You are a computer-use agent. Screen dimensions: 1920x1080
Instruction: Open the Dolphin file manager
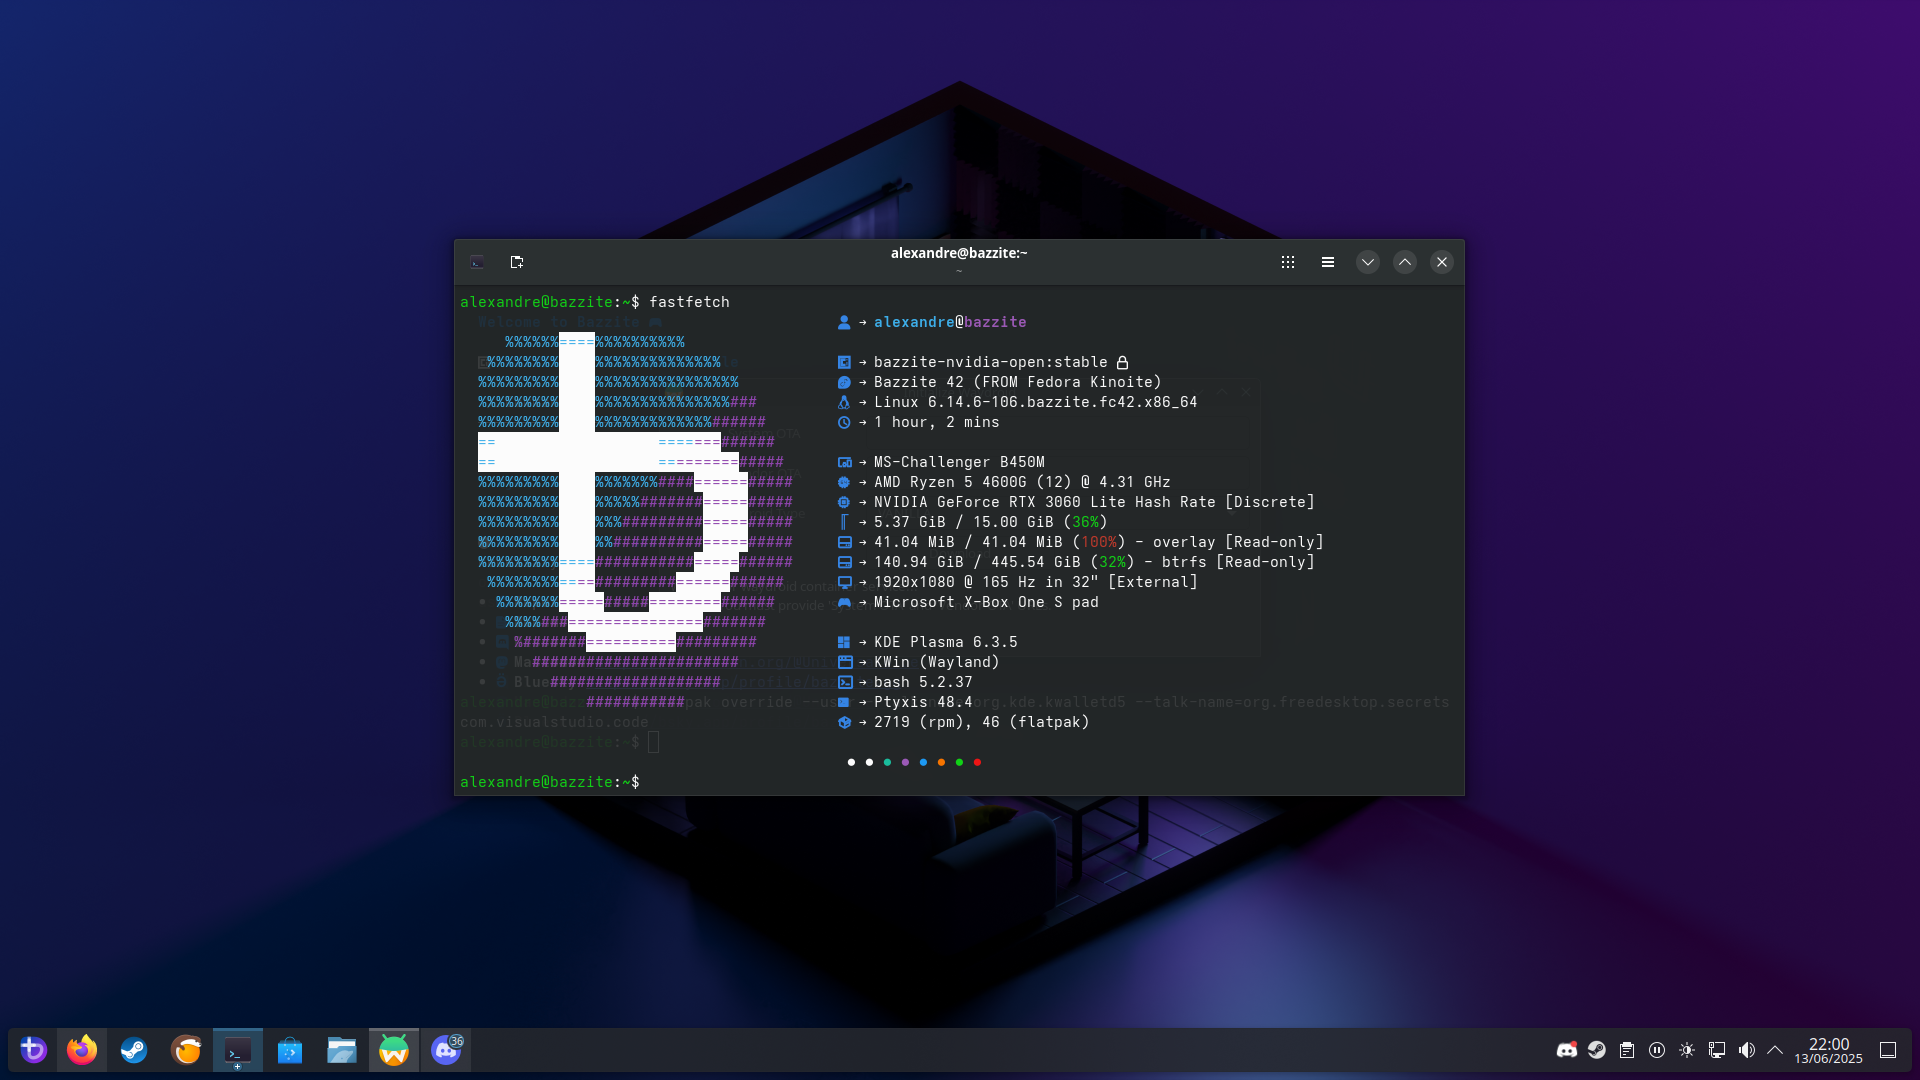tap(342, 1050)
